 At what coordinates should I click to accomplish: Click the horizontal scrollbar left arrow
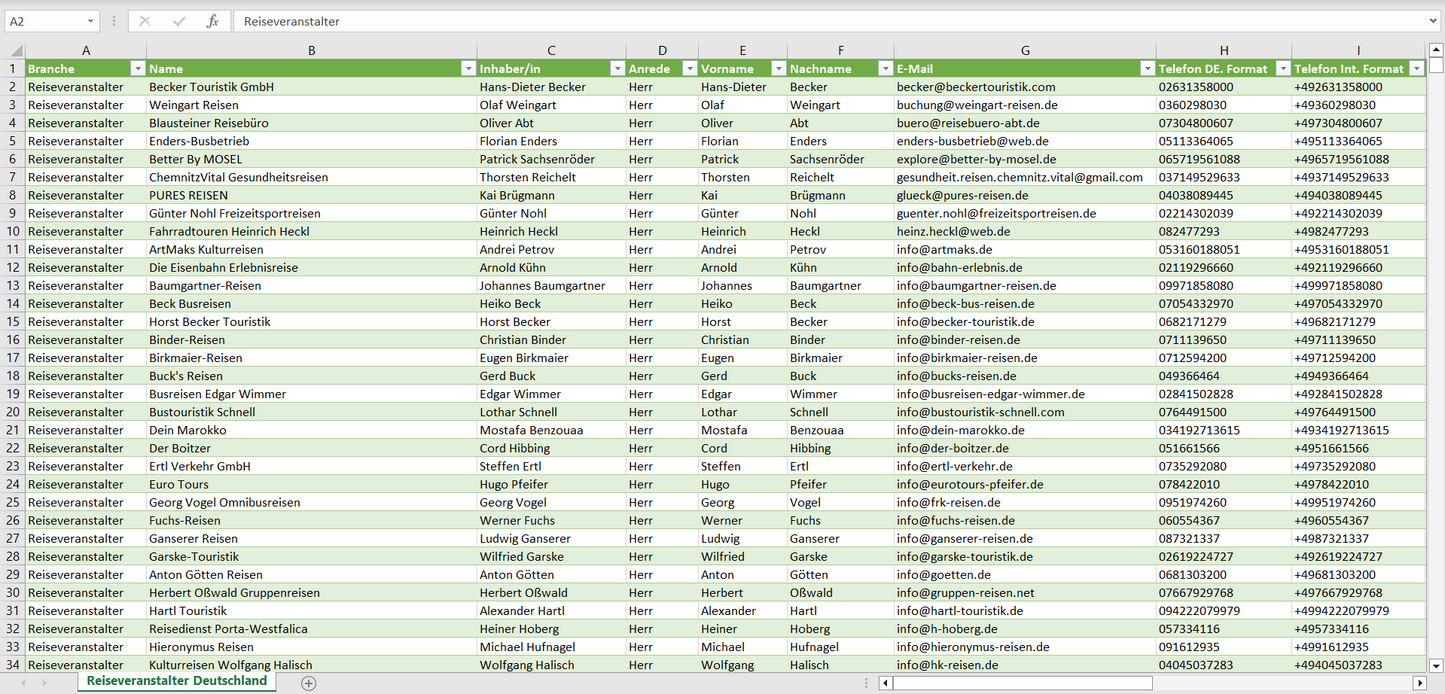click(885, 683)
